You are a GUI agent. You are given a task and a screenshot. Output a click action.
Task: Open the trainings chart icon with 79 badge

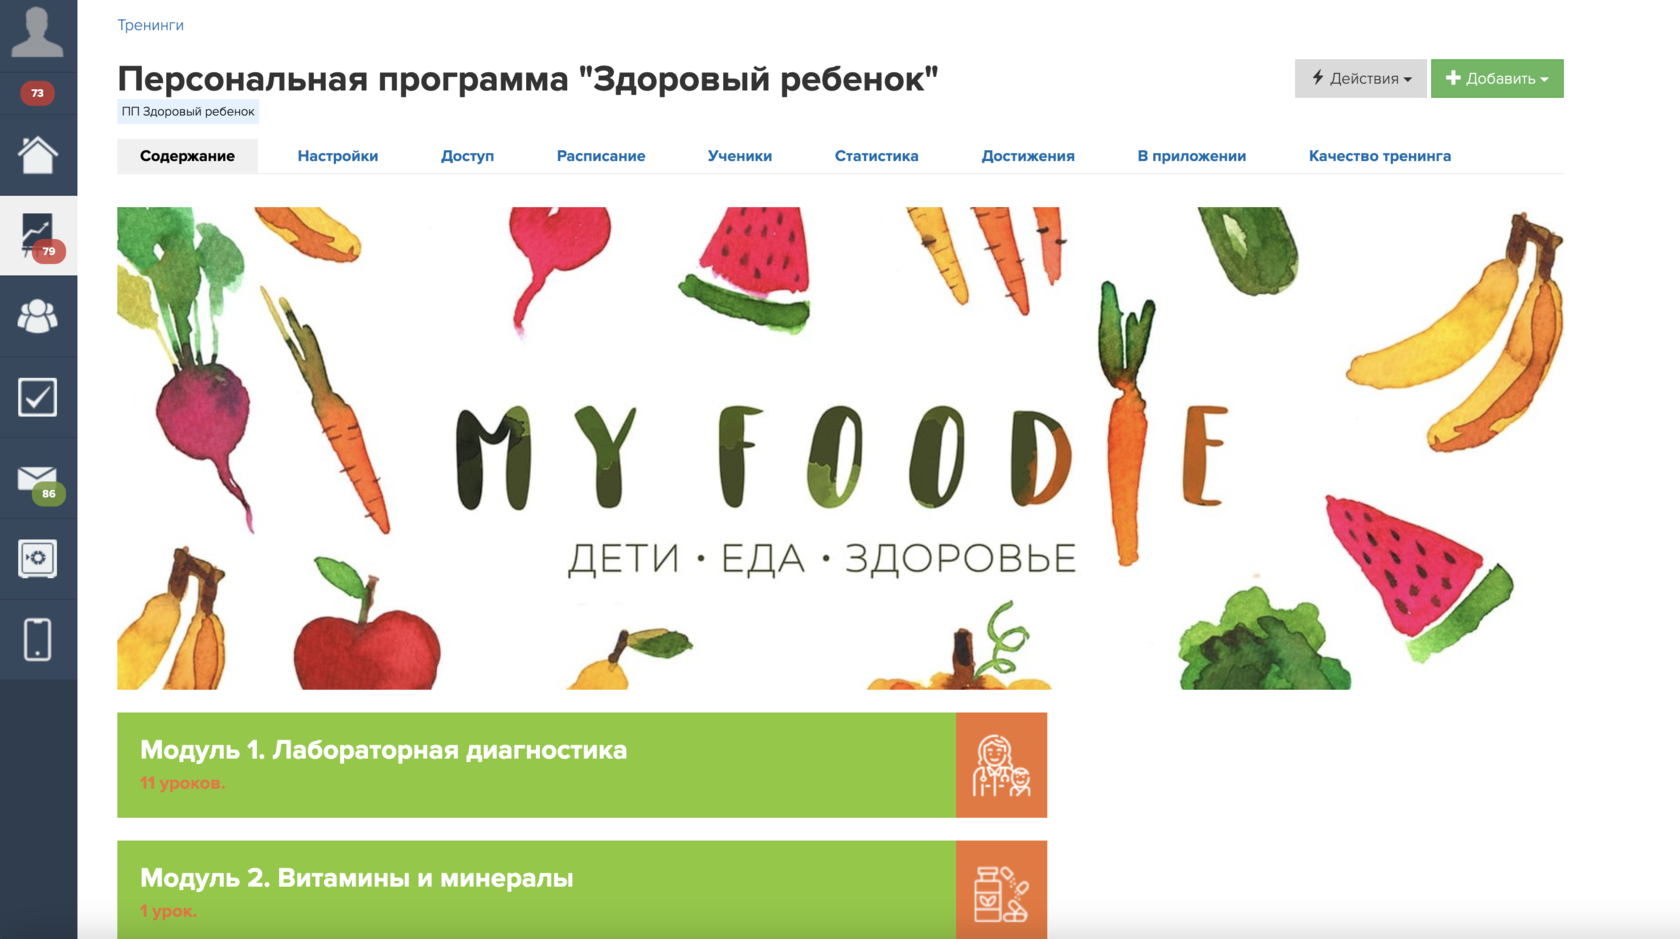[38, 236]
